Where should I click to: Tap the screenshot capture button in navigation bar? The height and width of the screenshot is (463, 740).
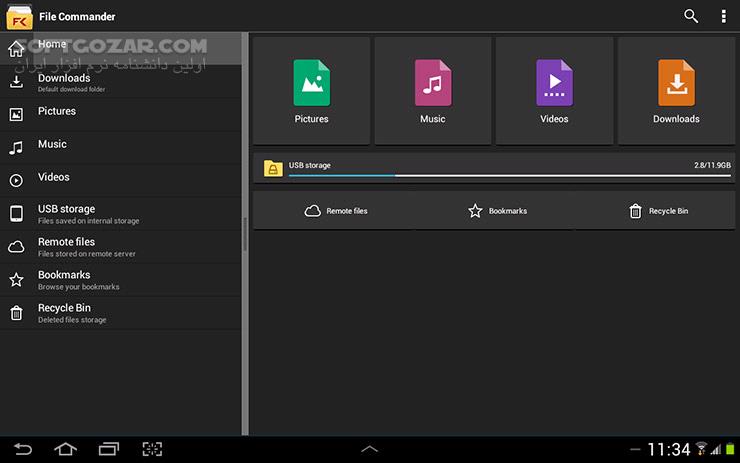[x=152, y=449]
